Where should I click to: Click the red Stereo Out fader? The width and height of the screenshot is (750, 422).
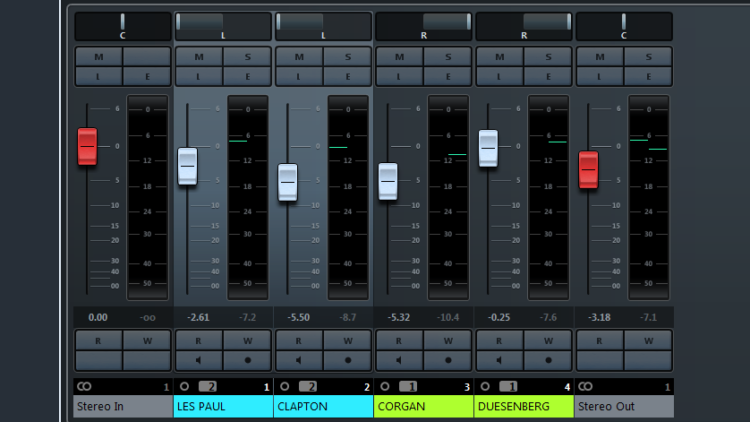click(x=588, y=169)
